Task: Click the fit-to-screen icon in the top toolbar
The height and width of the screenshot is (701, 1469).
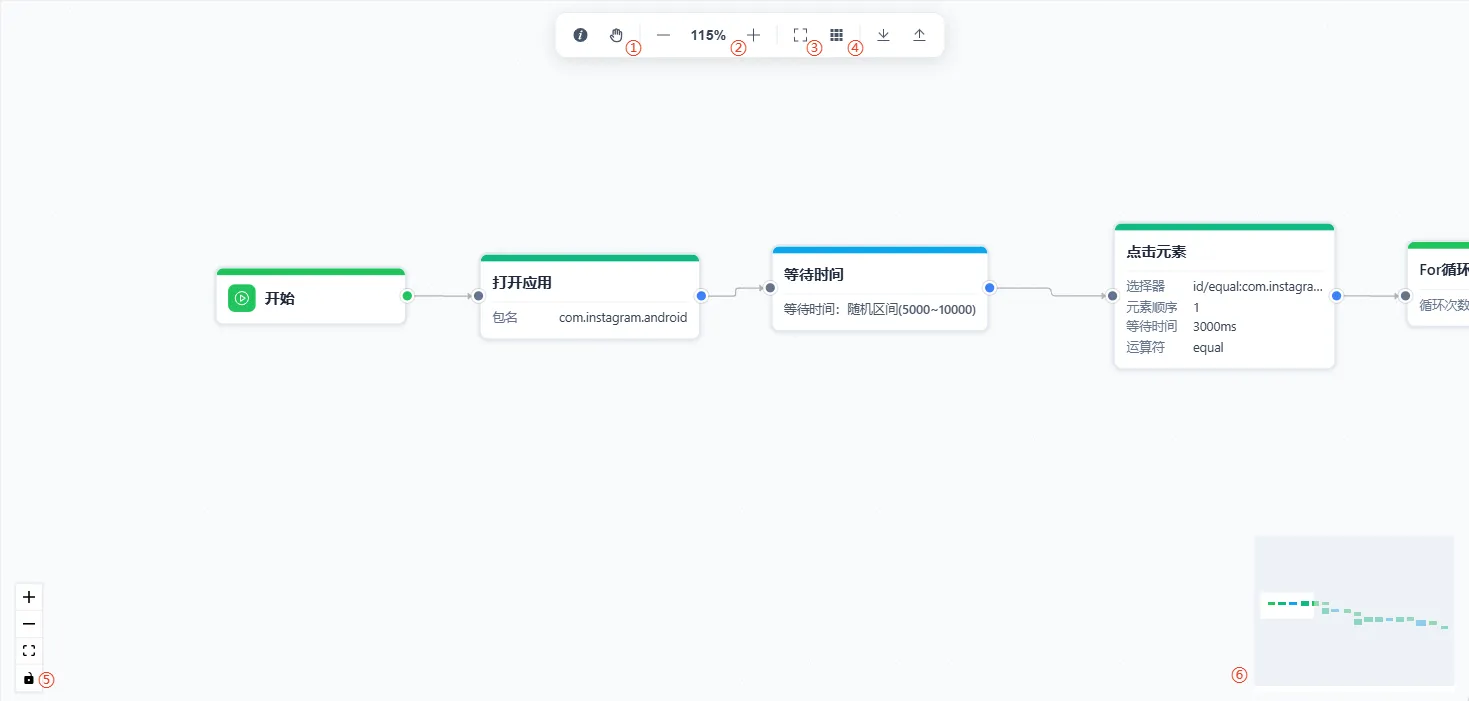Action: coord(800,35)
